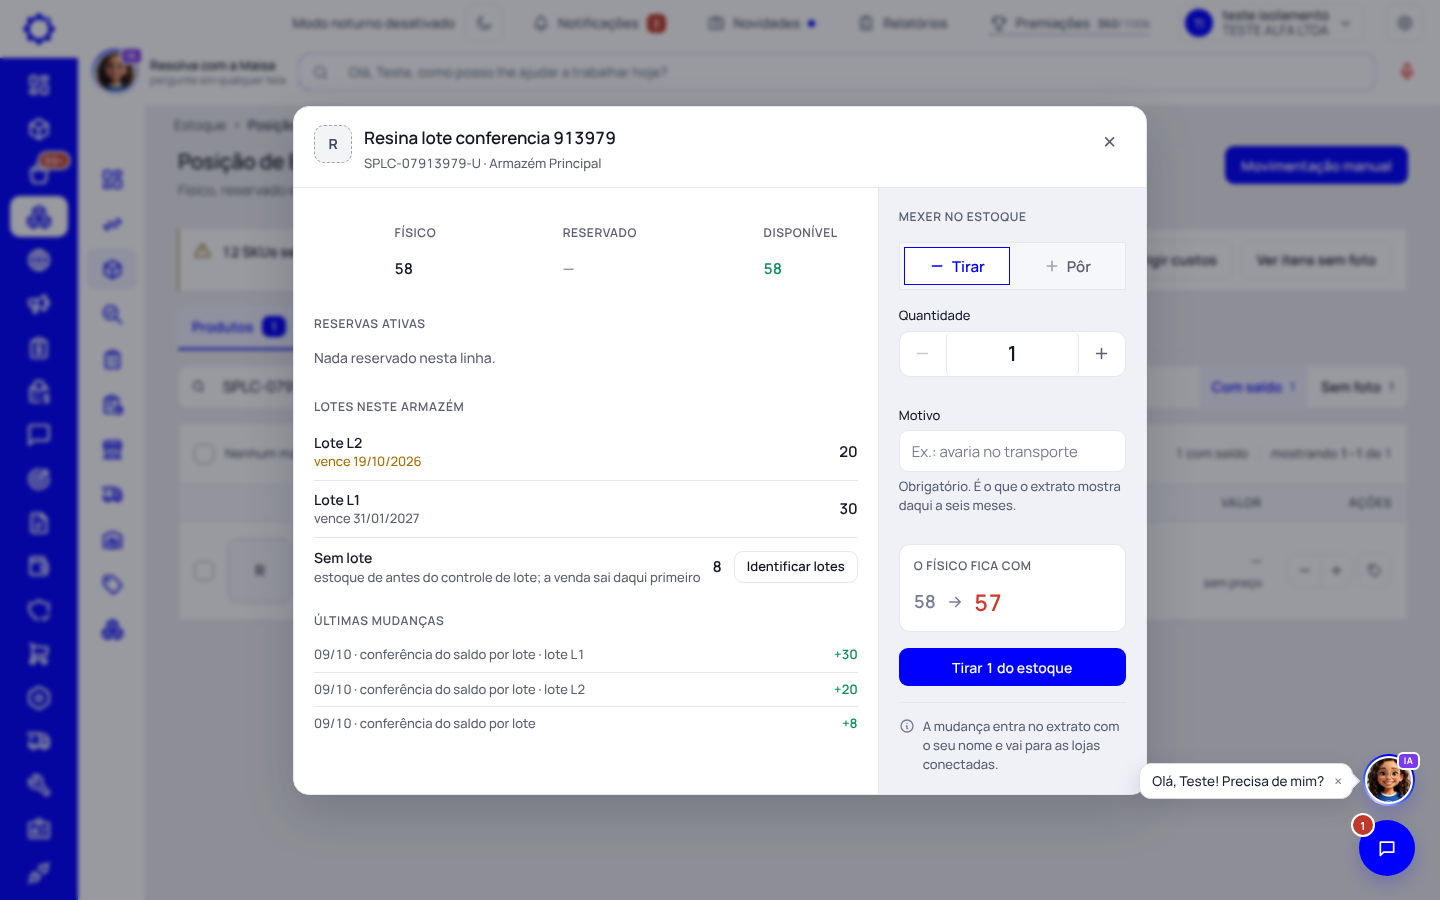Click the settings gear icon at top right

pyautogui.click(x=1405, y=23)
